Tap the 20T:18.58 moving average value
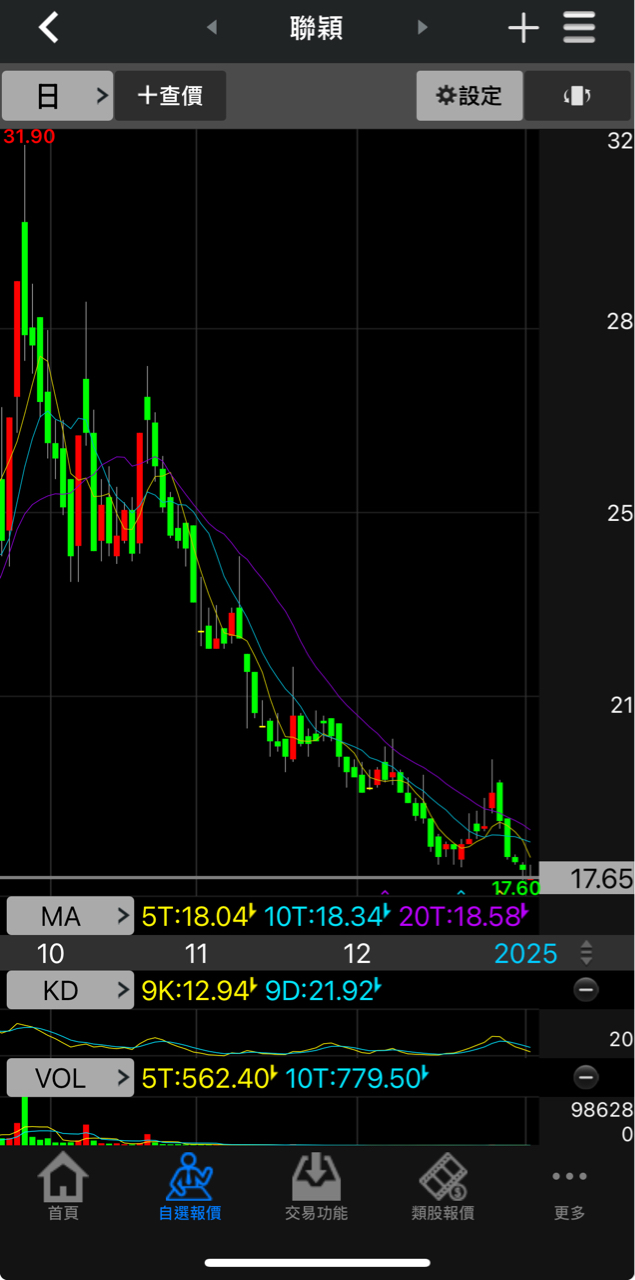635x1280 pixels. coord(464,916)
